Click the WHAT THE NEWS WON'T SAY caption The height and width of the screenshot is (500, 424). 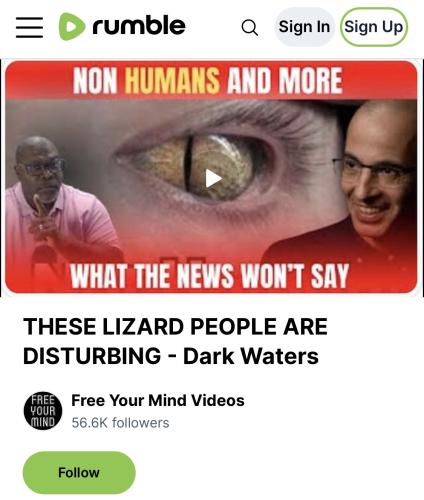pos(209,276)
